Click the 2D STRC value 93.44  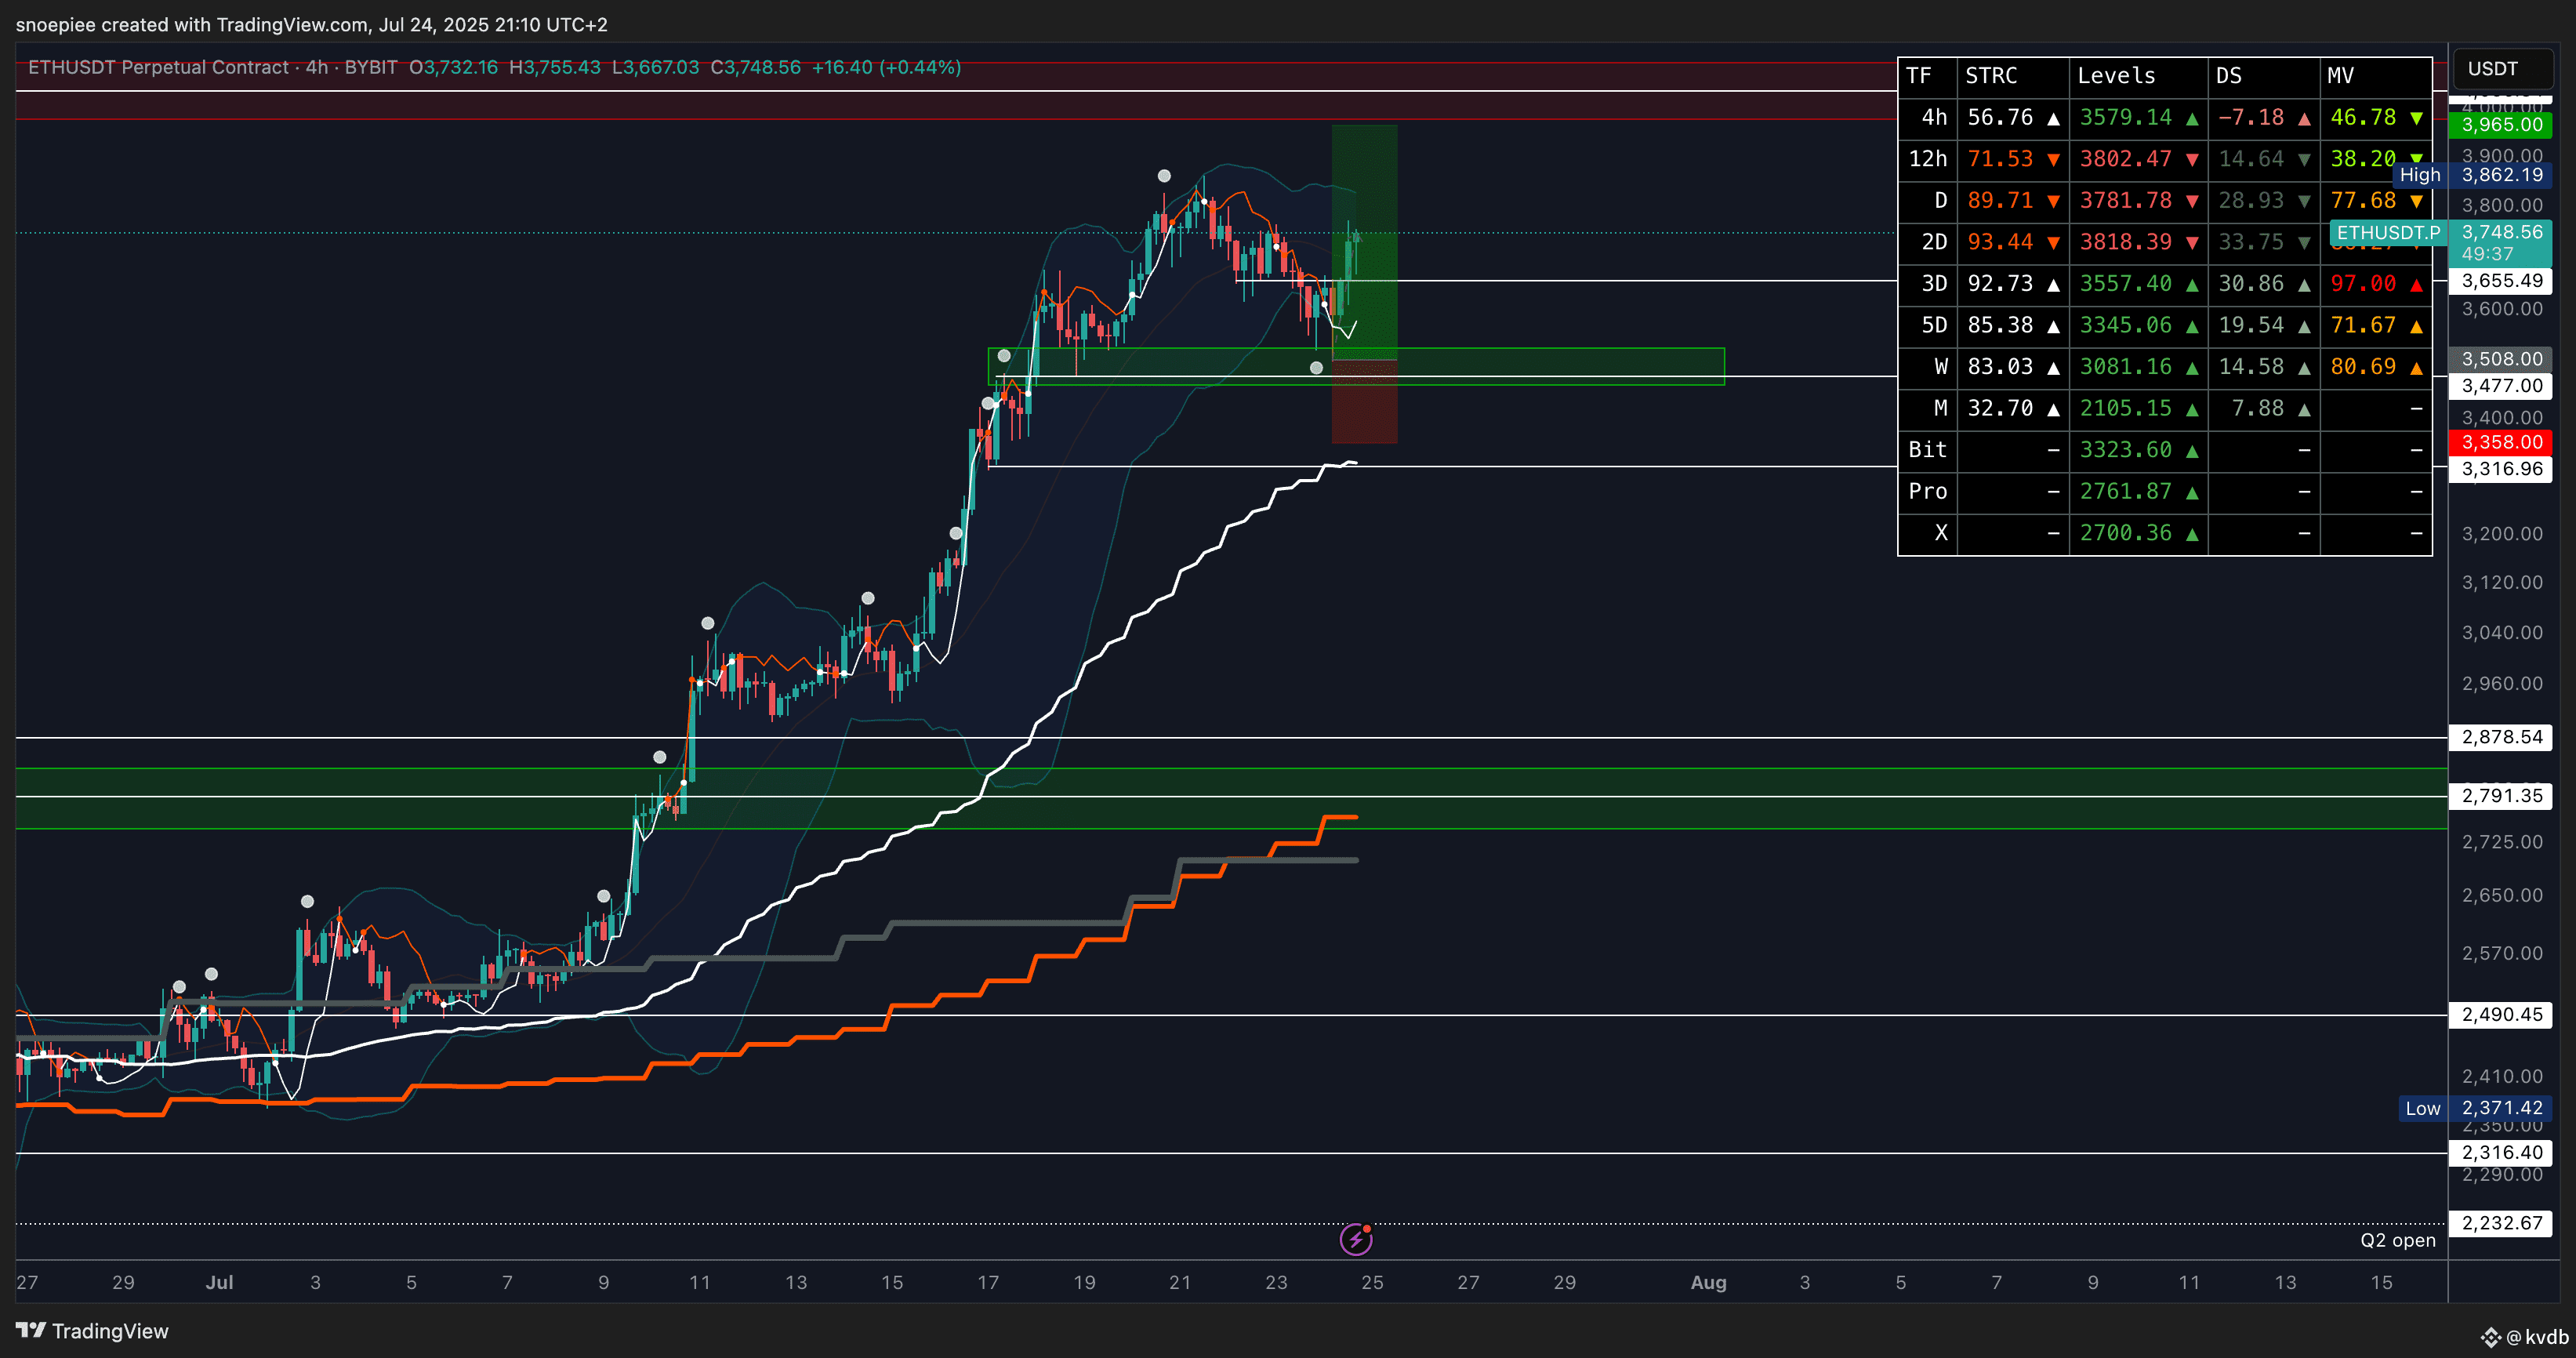[2000, 242]
